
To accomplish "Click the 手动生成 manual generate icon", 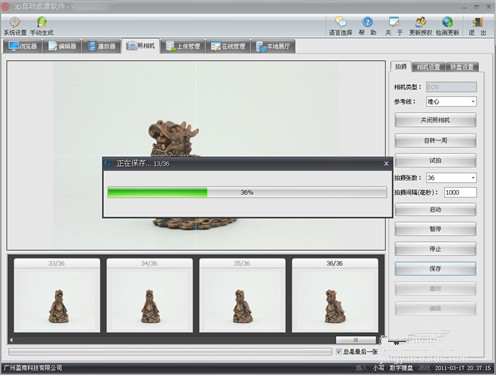I will pos(42,26).
